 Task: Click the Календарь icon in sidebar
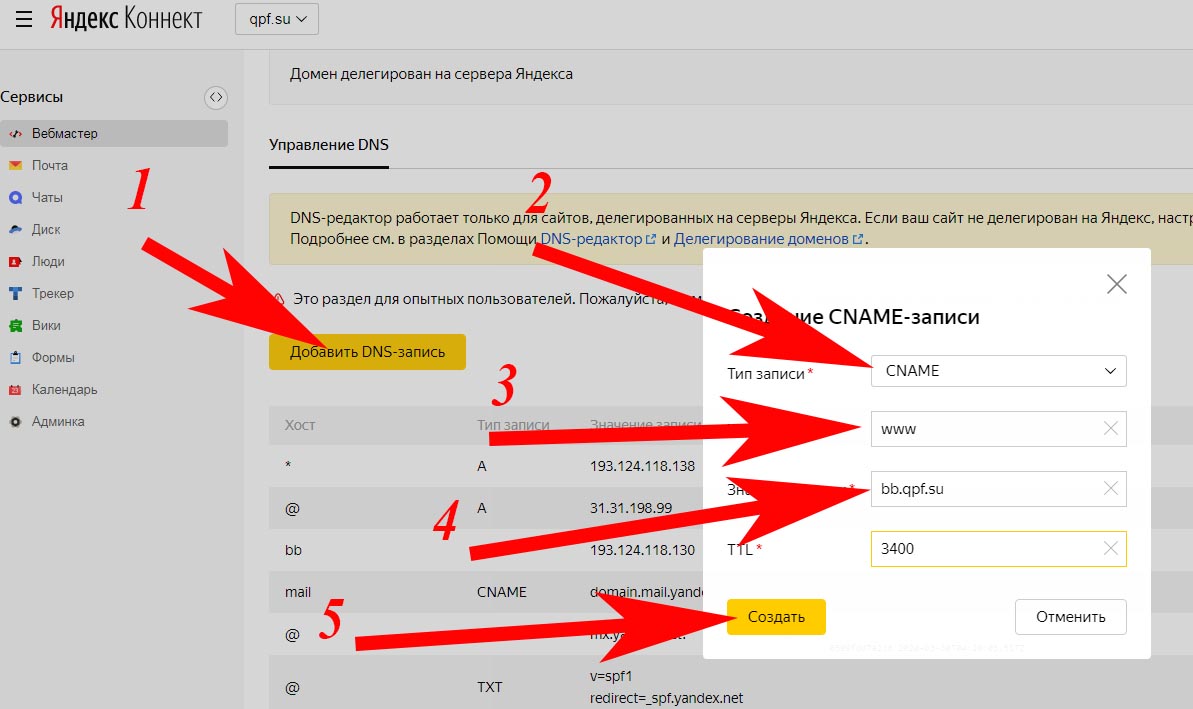pos(15,389)
